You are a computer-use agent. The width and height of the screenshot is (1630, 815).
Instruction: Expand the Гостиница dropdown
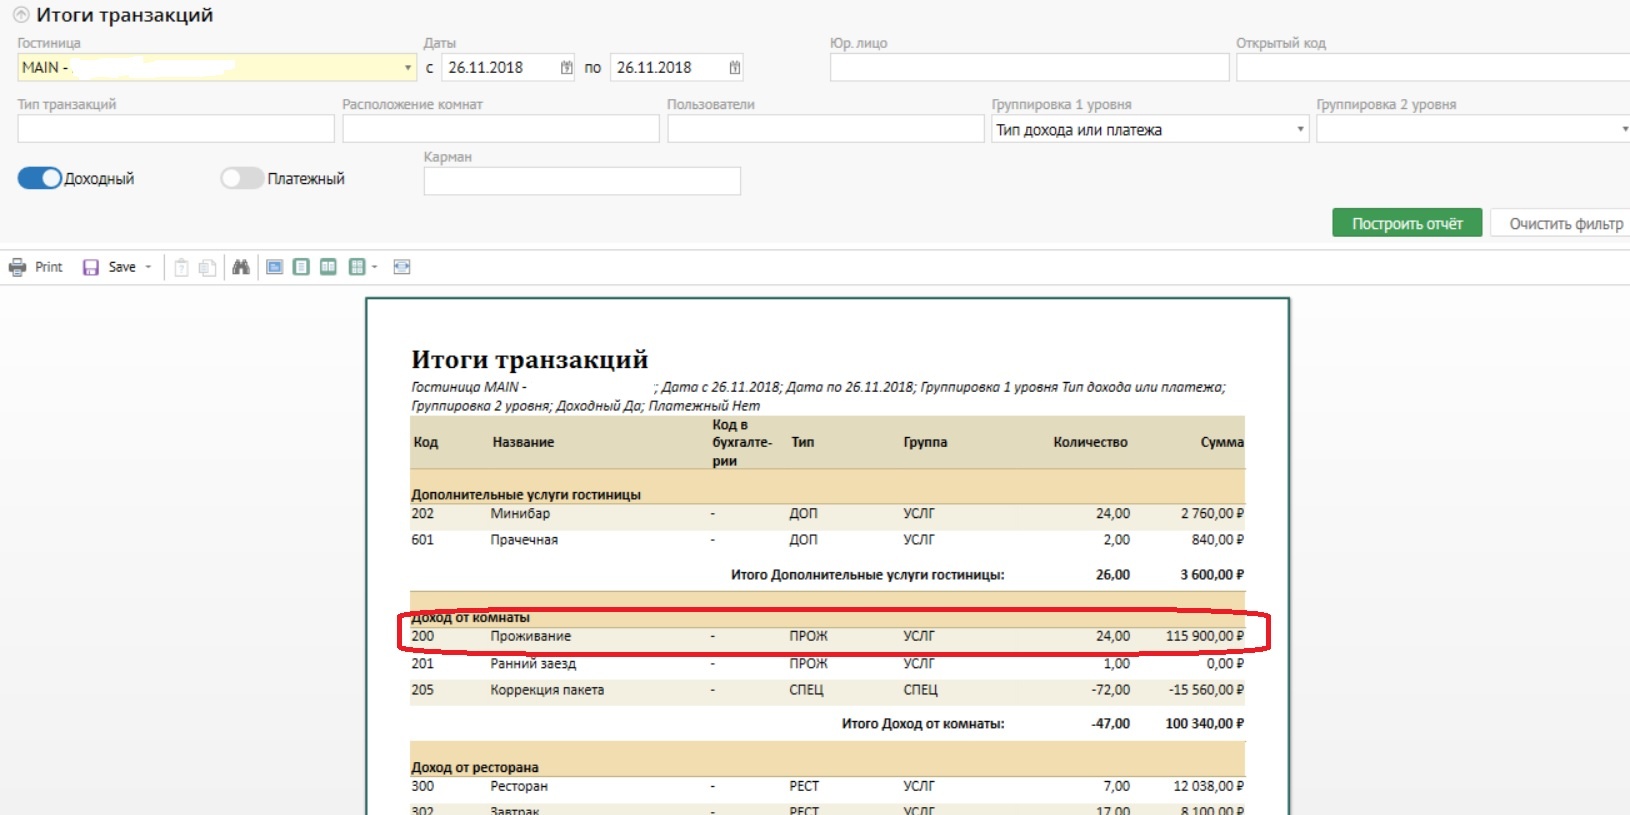[407, 68]
